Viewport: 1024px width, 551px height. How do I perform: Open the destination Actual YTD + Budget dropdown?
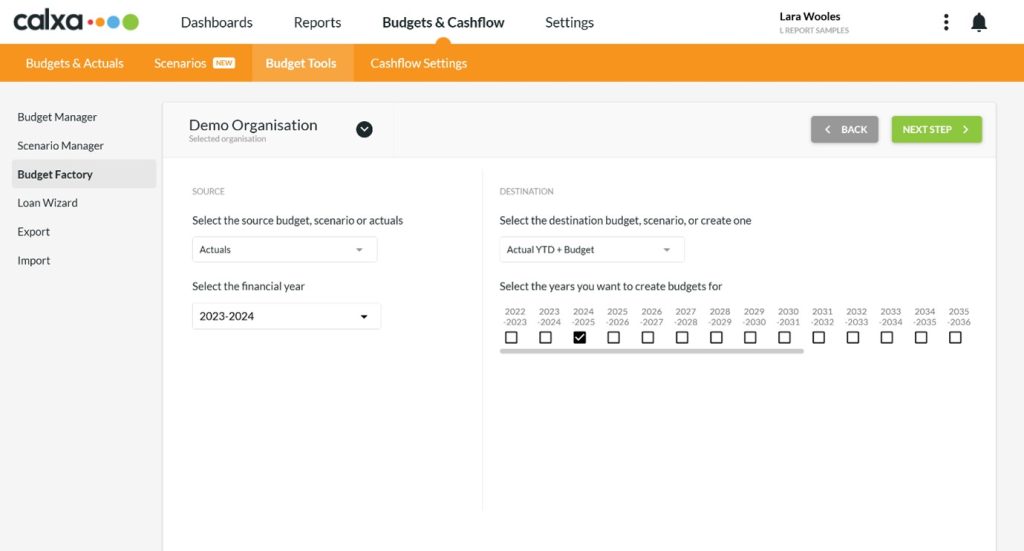[591, 250]
